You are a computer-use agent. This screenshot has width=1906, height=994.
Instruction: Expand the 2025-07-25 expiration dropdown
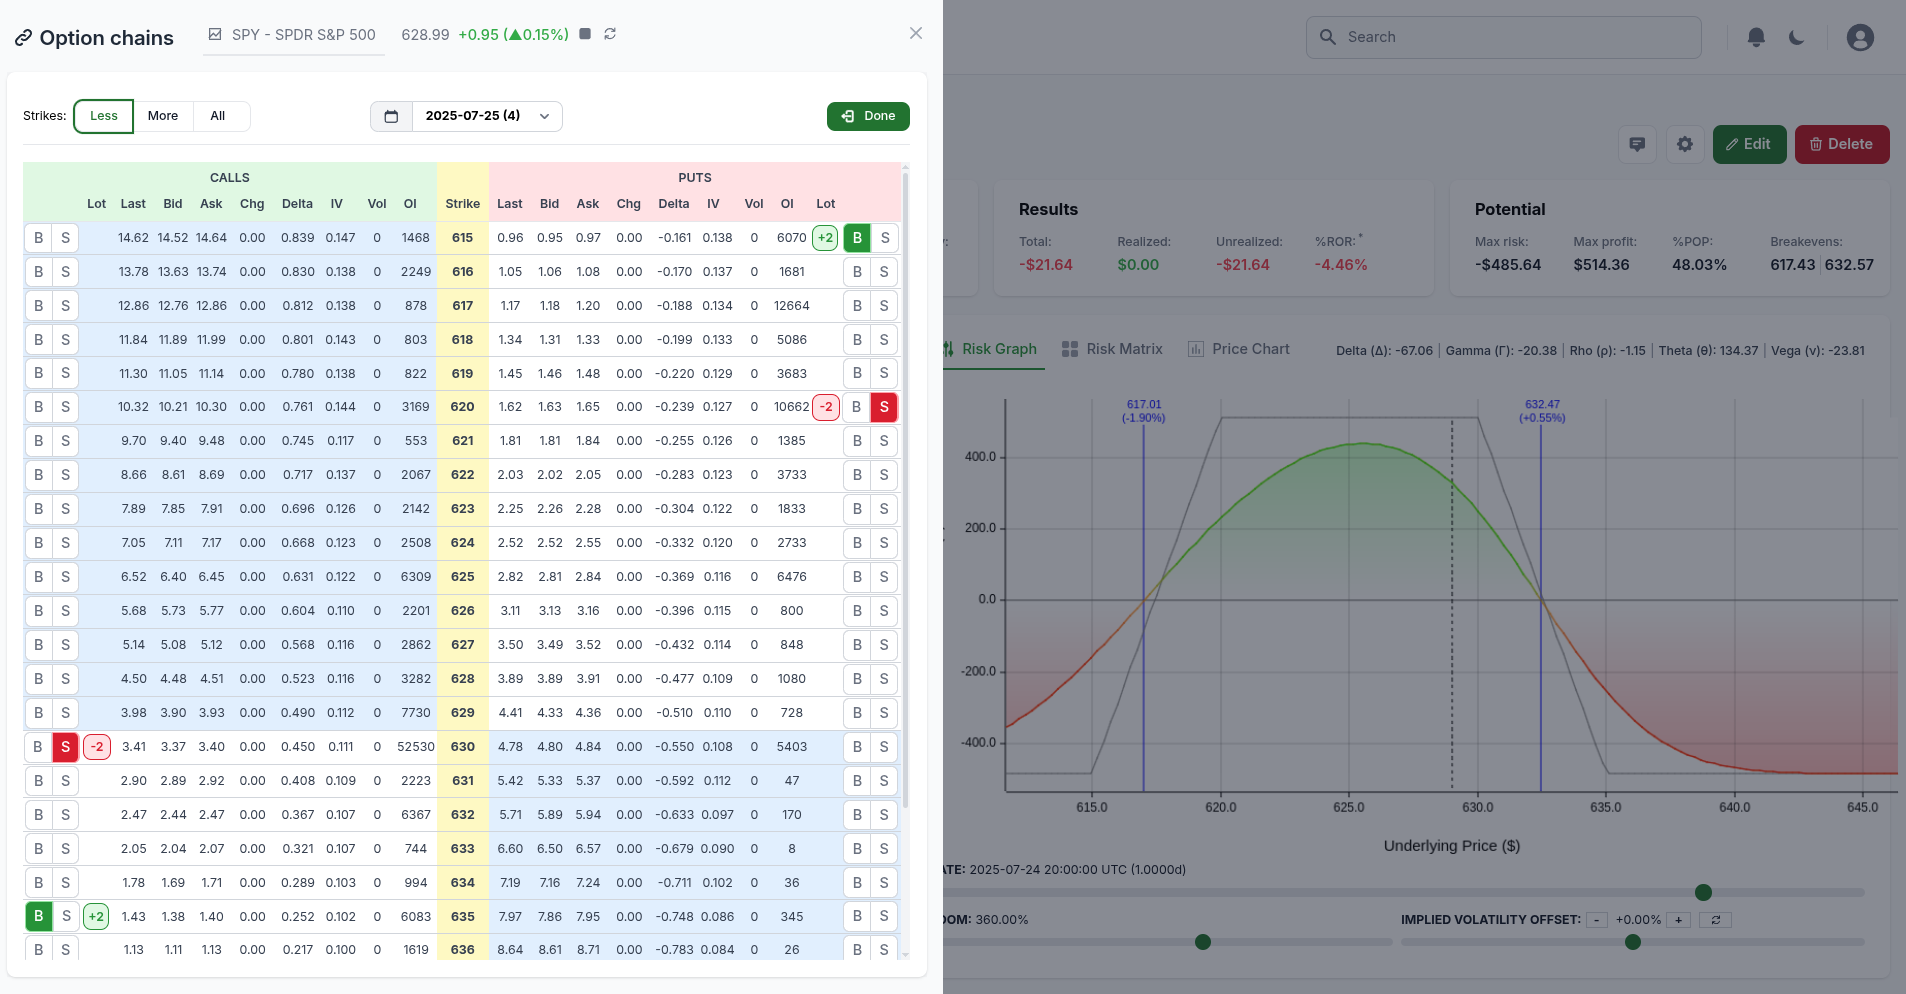(x=487, y=116)
